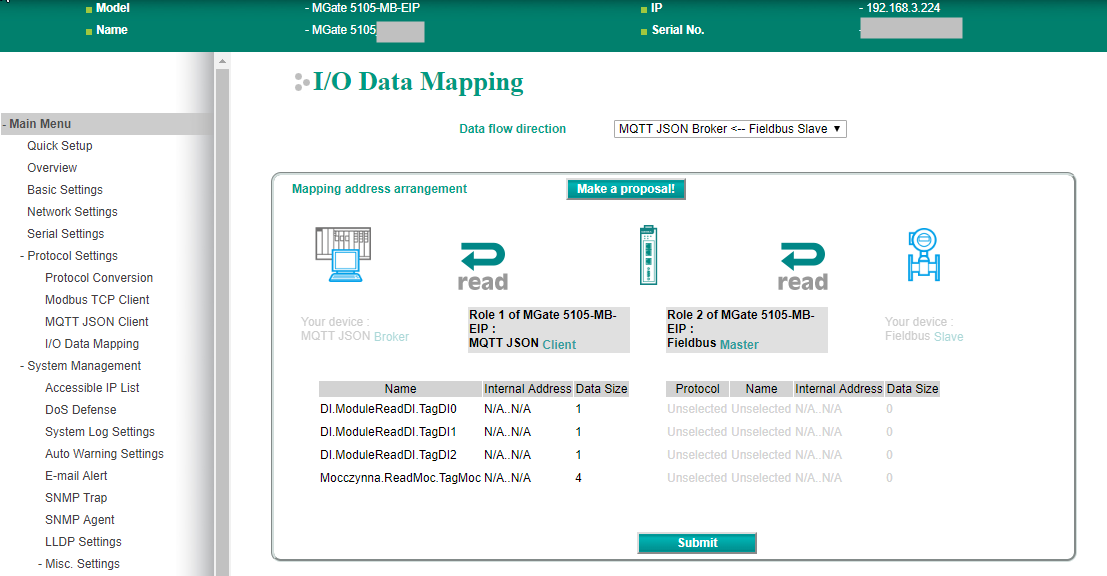Viewport: 1107px width, 576px height.
Task: Click the sidebar scrollbar up arrow
Action: 222,62
